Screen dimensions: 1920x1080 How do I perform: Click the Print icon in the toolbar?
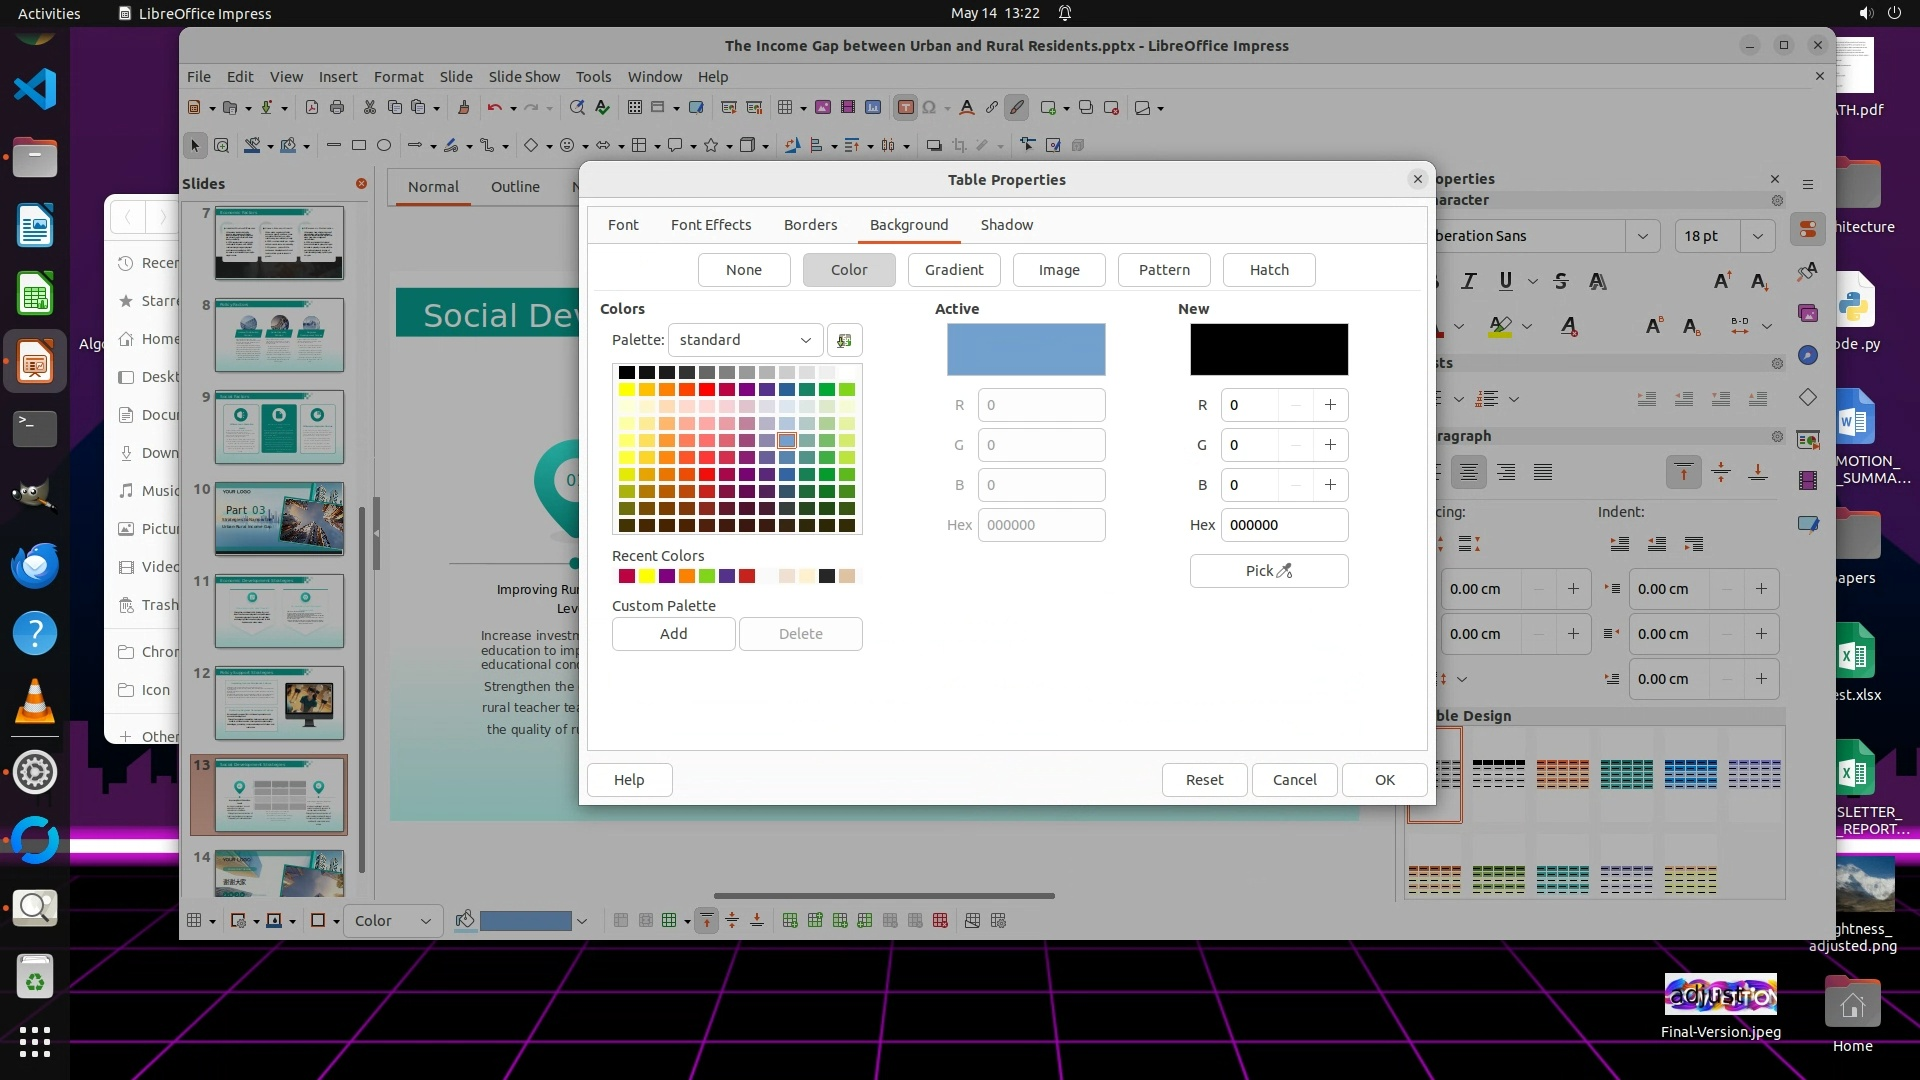pos(337,108)
